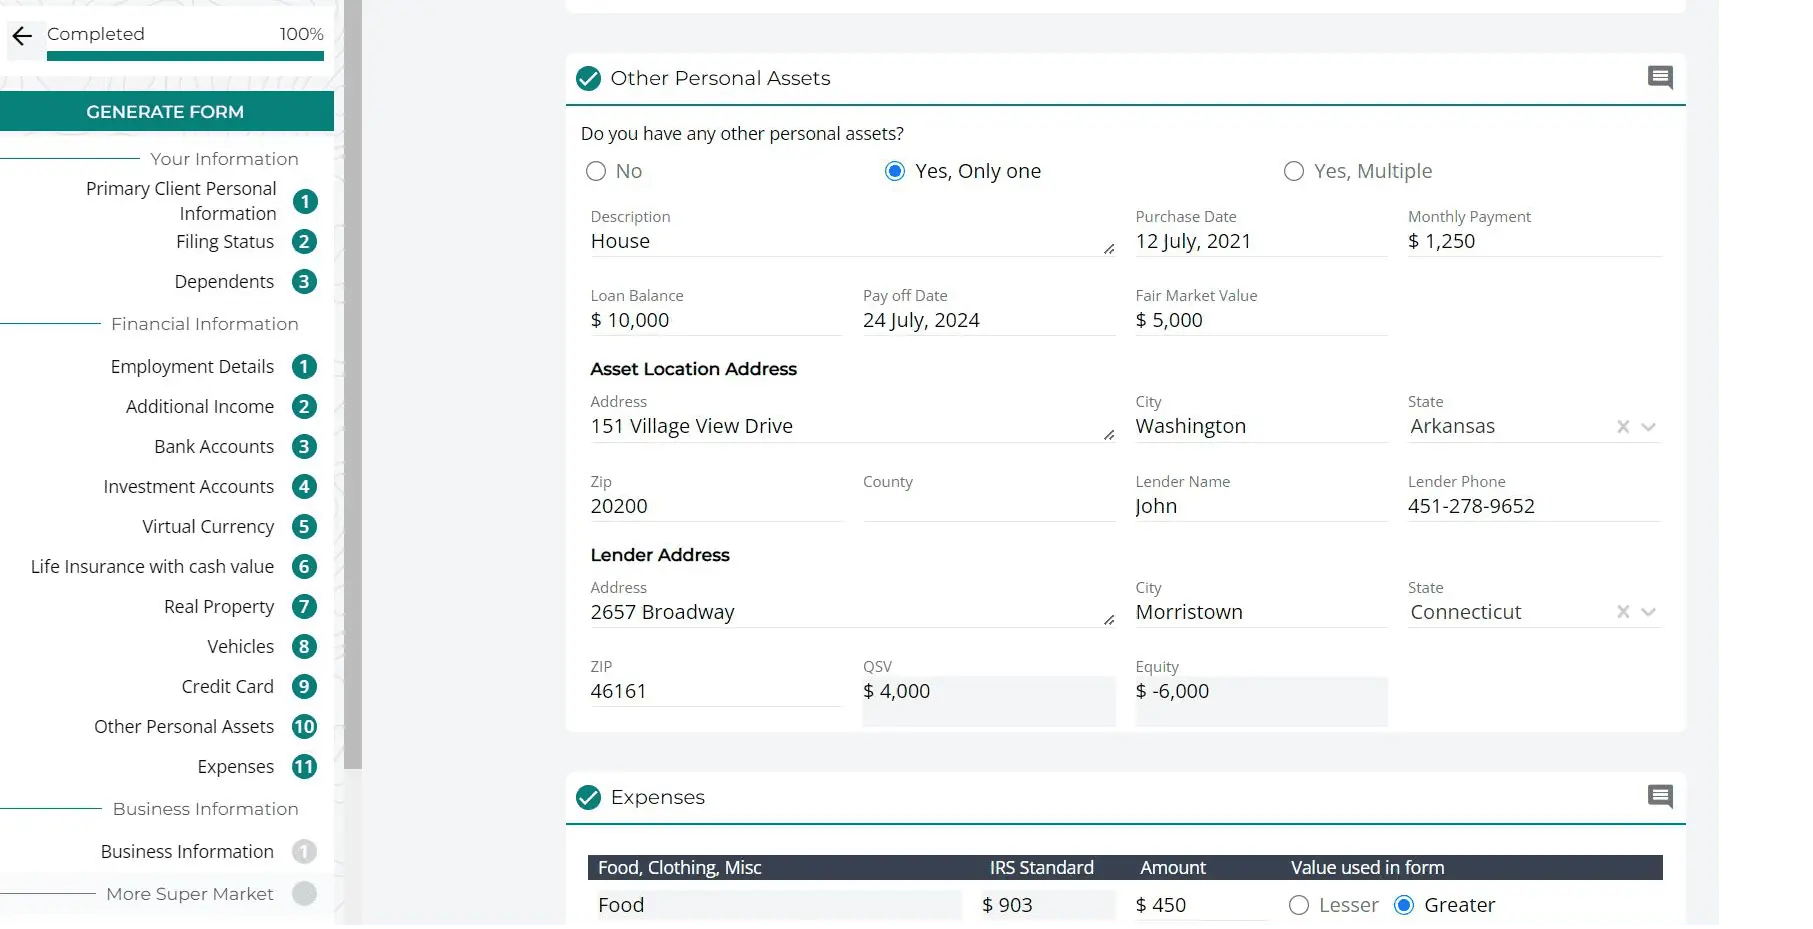The image size is (1813, 929).
Task: Click the Expenses green checkmark icon
Action: (589, 797)
